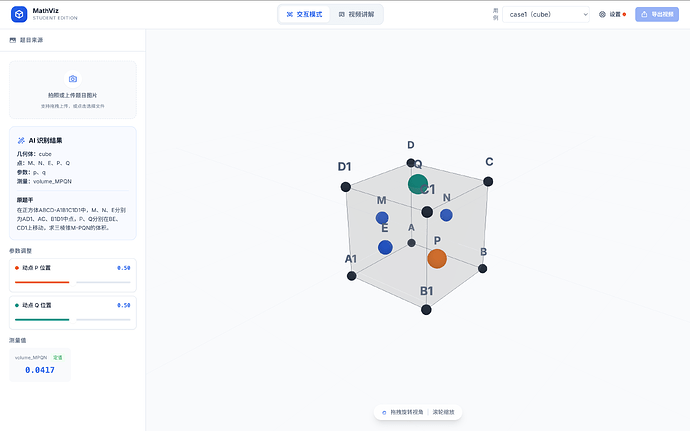Click the 动点 P 位置 slider track
The width and height of the screenshot is (690, 431).
pos(72,282)
